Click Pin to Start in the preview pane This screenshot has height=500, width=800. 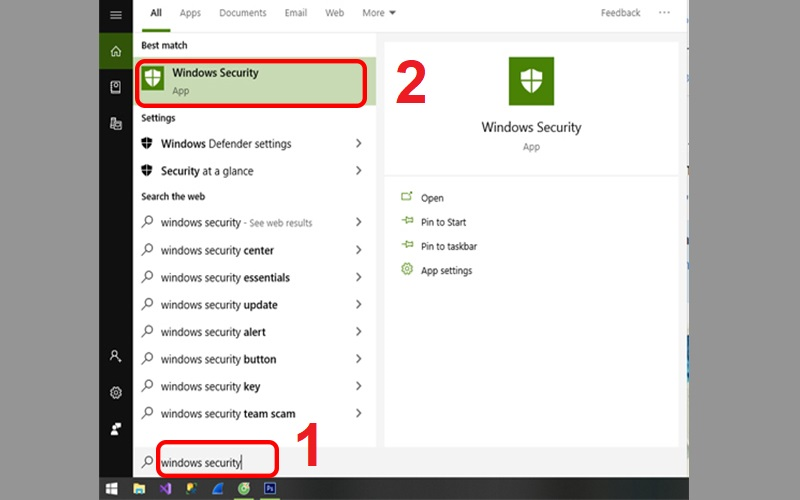443,221
